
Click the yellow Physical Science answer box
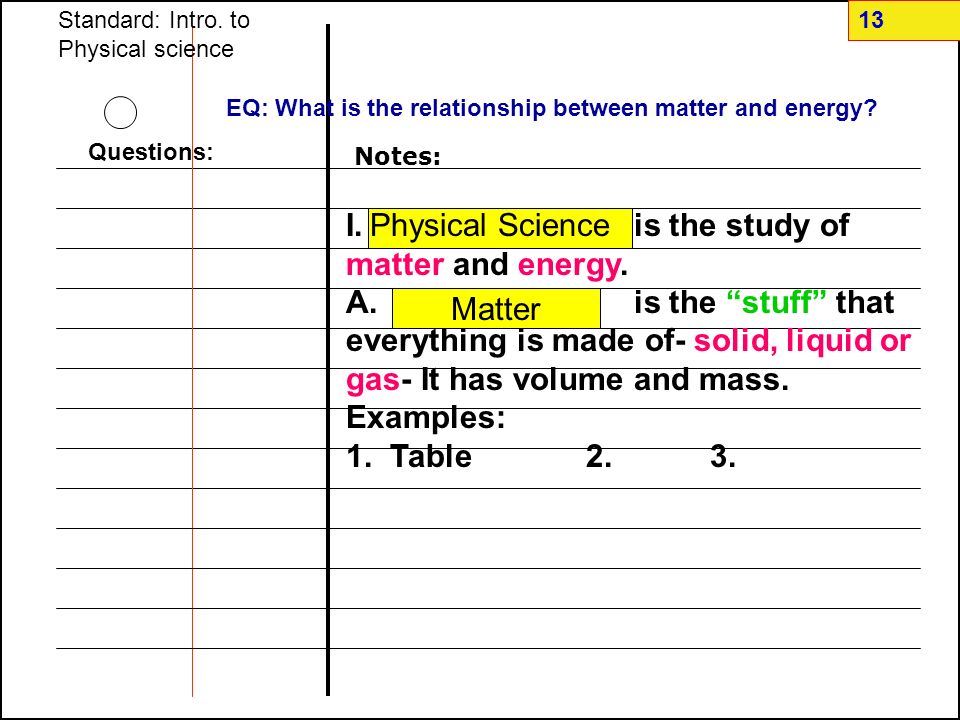pos(500,228)
